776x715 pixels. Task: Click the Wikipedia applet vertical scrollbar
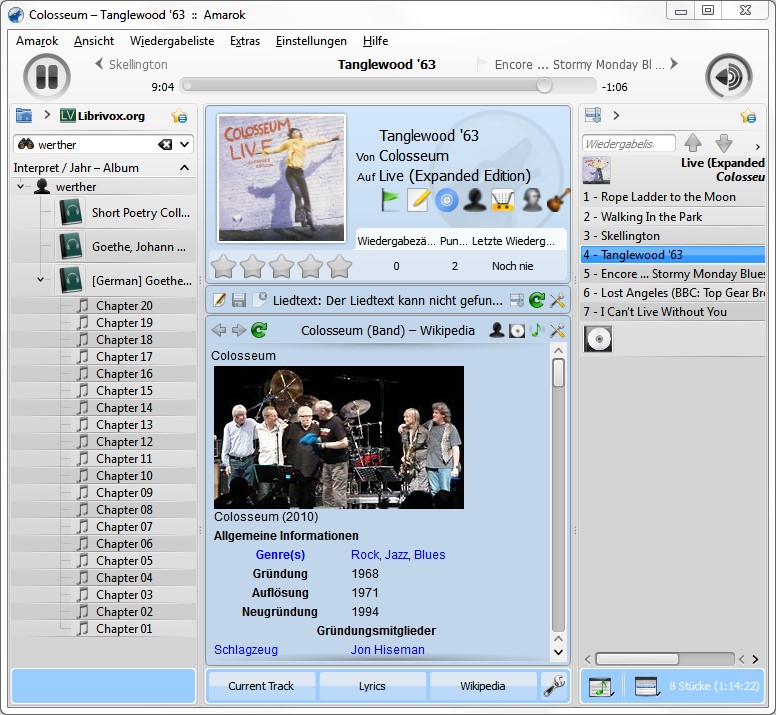558,495
